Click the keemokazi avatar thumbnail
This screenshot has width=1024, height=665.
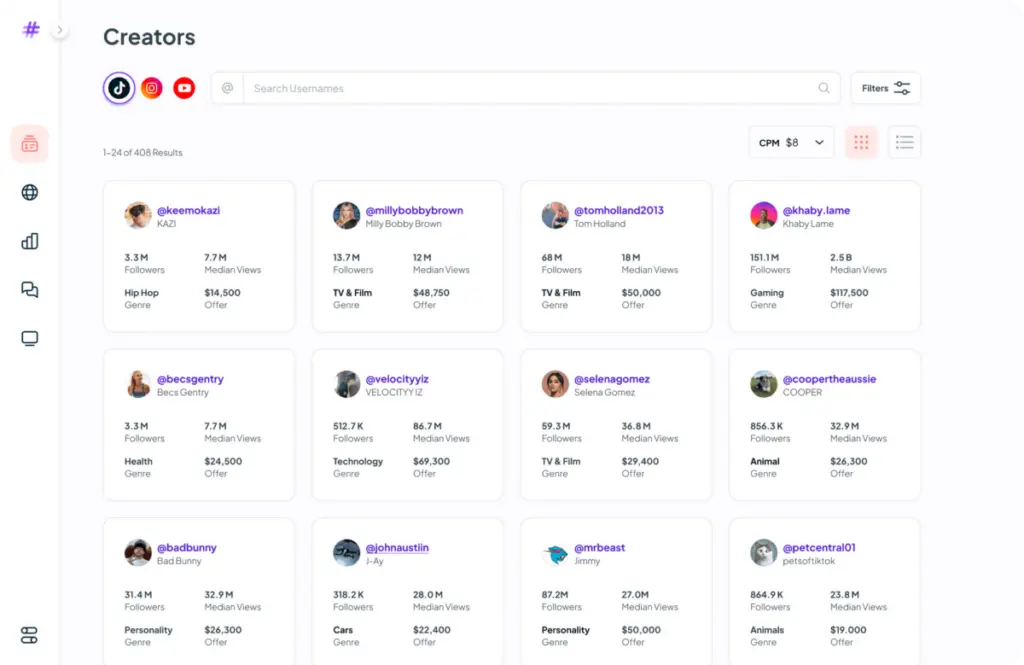pos(138,215)
